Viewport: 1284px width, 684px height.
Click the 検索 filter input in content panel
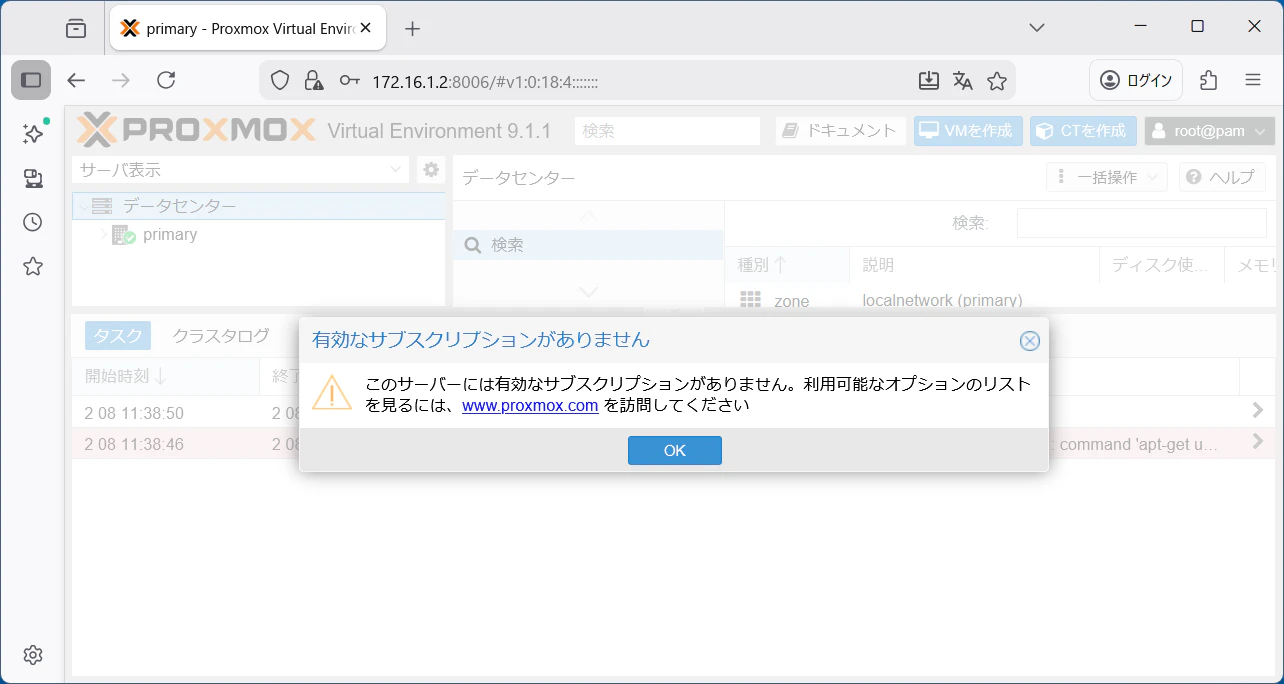point(1141,223)
